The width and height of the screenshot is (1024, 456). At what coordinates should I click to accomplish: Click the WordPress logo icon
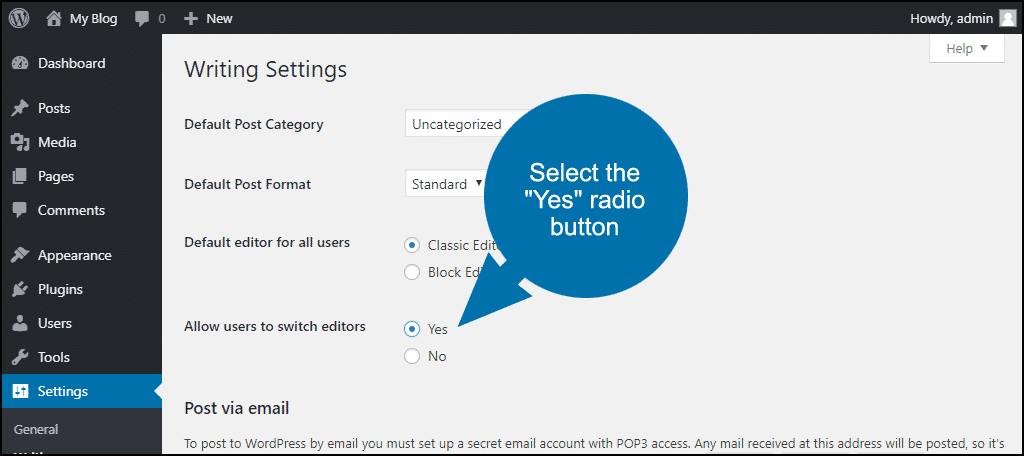click(19, 18)
